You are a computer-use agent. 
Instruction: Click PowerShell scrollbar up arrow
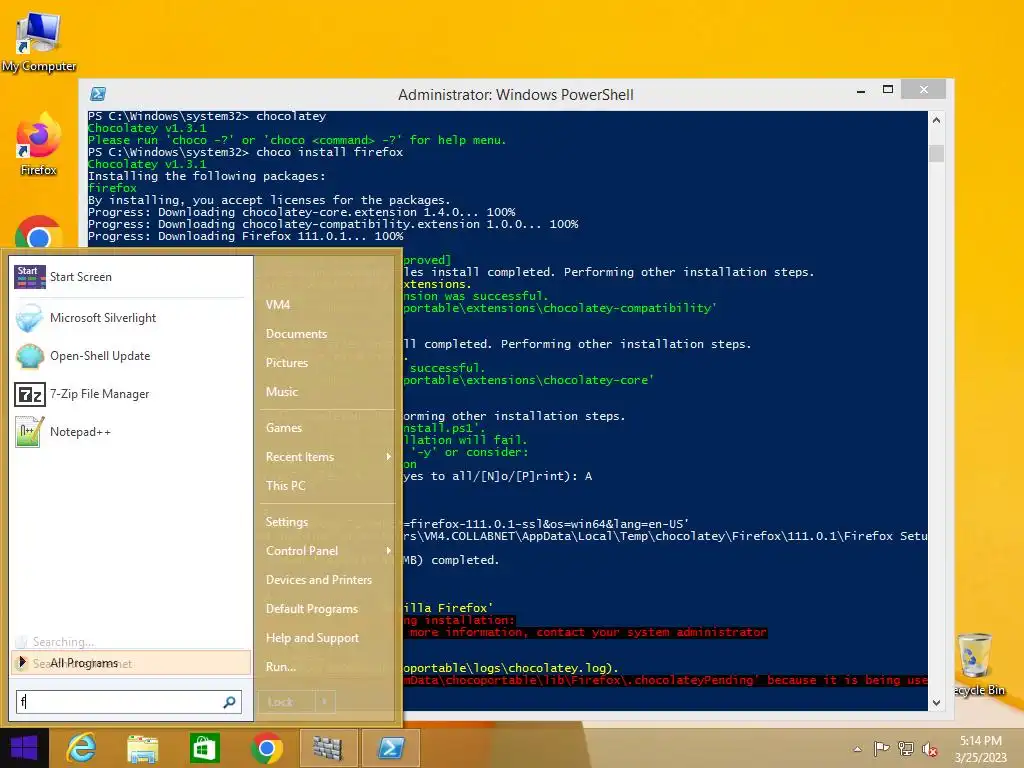tap(936, 120)
